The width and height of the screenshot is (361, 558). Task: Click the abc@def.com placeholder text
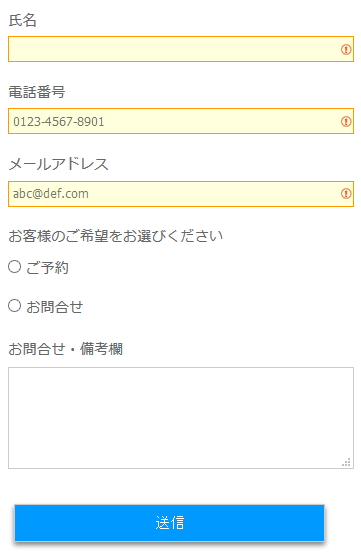pos(51,194)
